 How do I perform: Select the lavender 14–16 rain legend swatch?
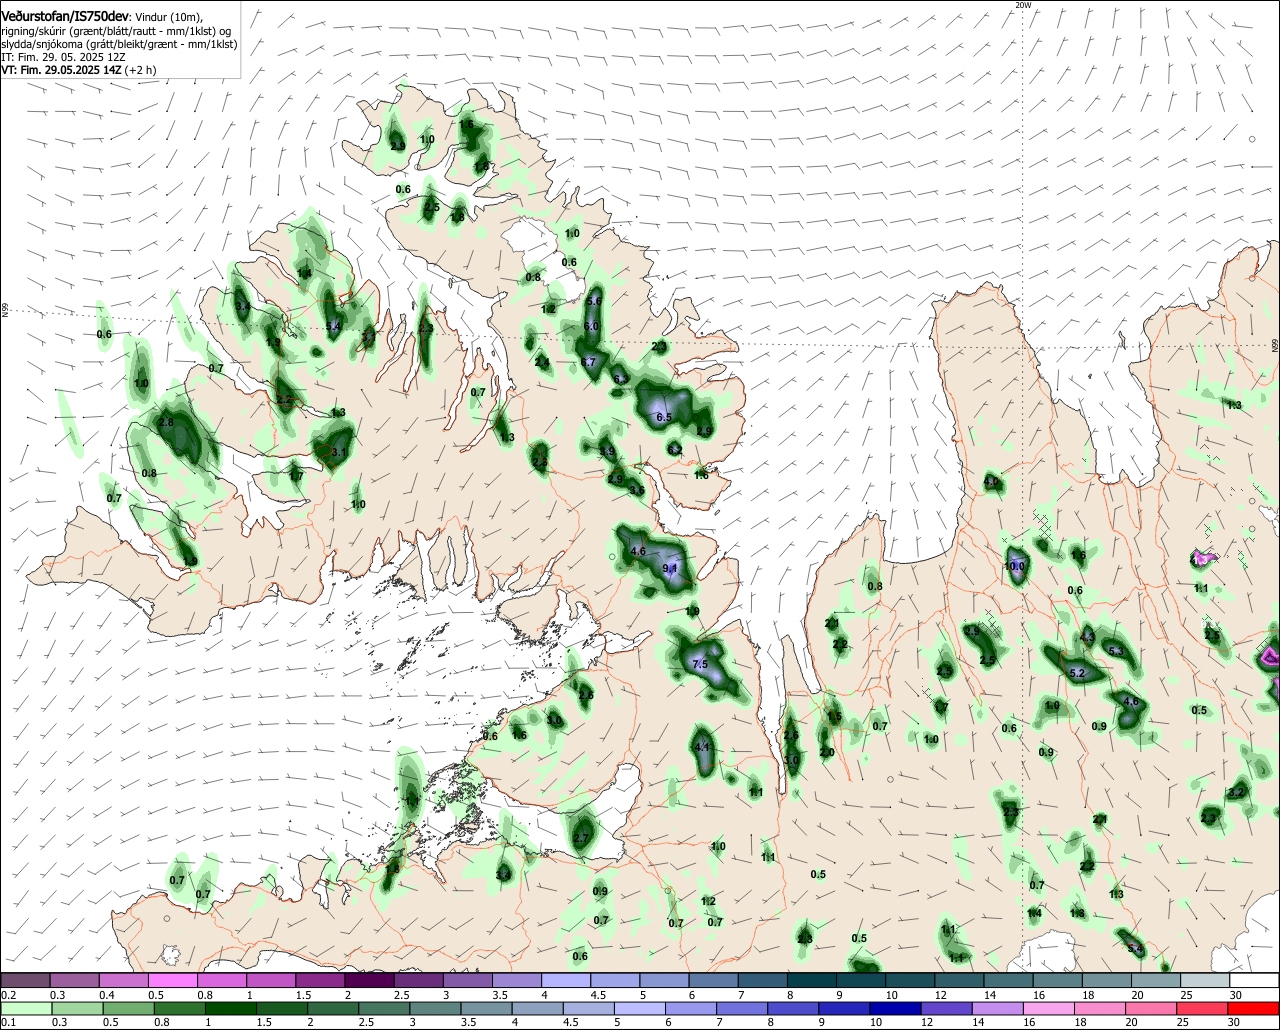[x=999, y=1009]
